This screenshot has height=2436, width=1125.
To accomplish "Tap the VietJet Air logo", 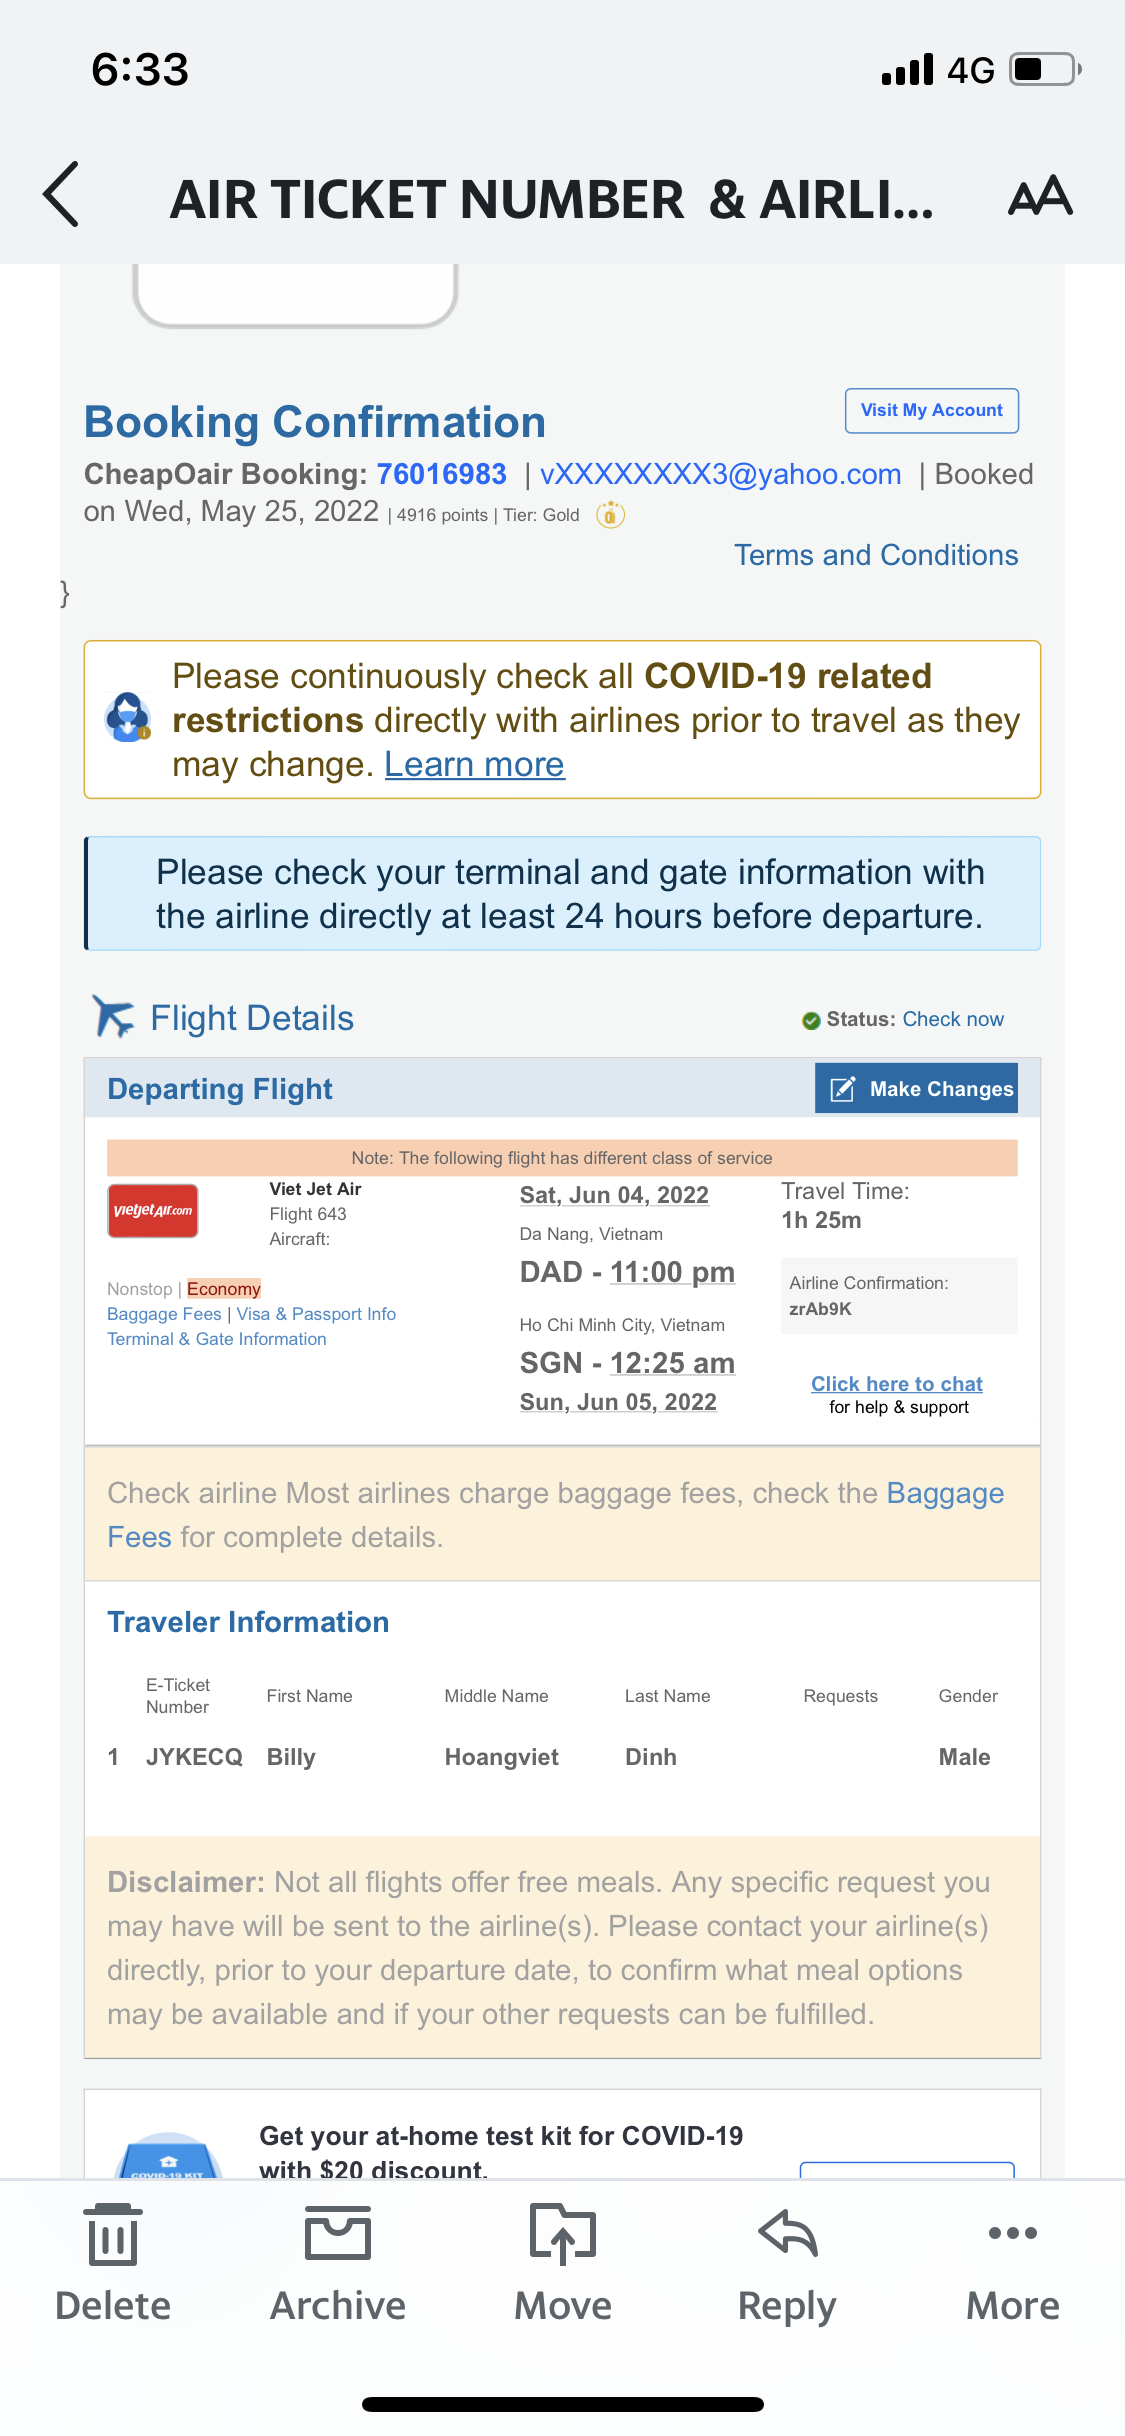I will pyautogui.click(x=153, y=1211).
